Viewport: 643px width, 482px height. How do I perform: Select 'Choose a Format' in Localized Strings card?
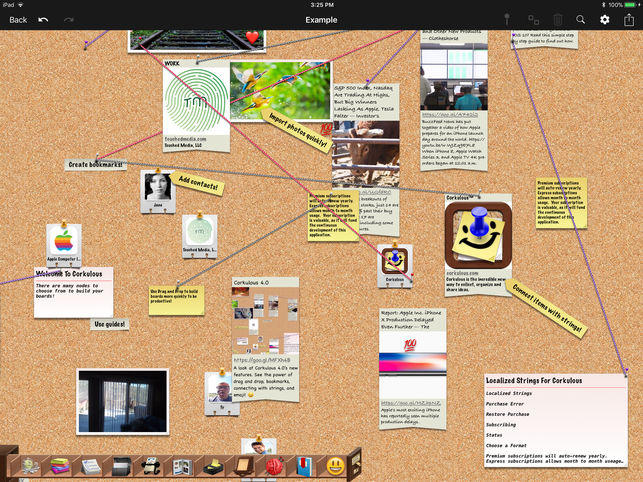pos(506,445)
